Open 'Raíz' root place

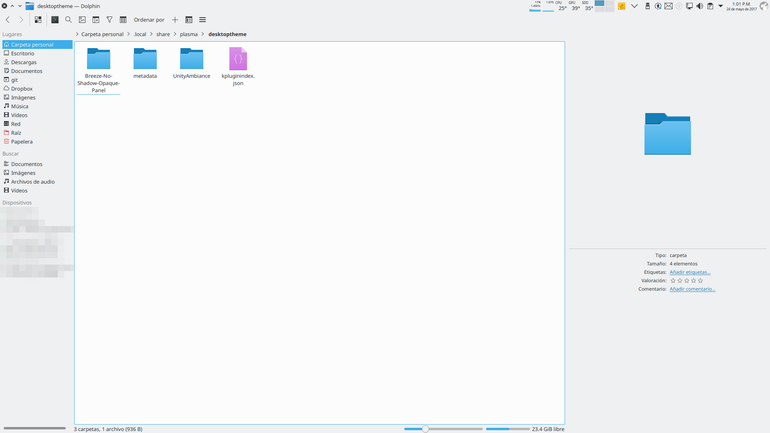point(37,133)
